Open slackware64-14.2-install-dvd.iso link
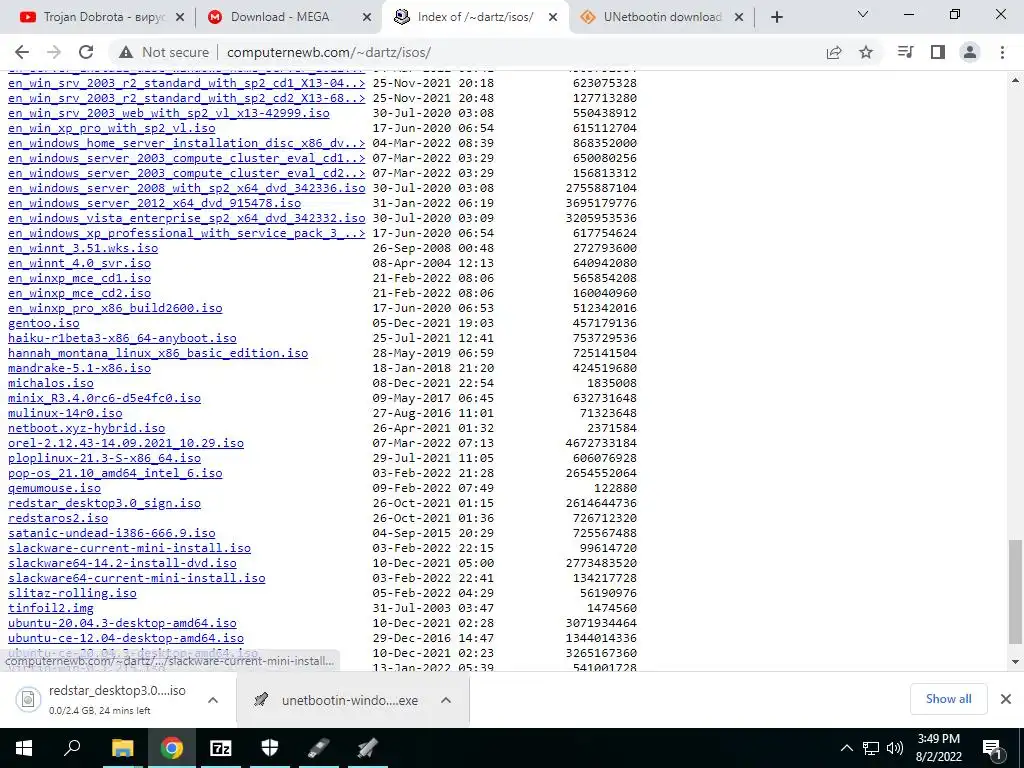1024x768 pixels. 122,563
